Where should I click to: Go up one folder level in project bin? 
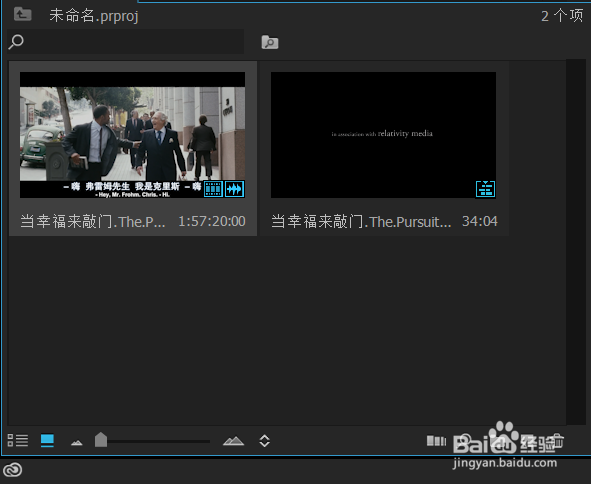click(x=22, y=14)
